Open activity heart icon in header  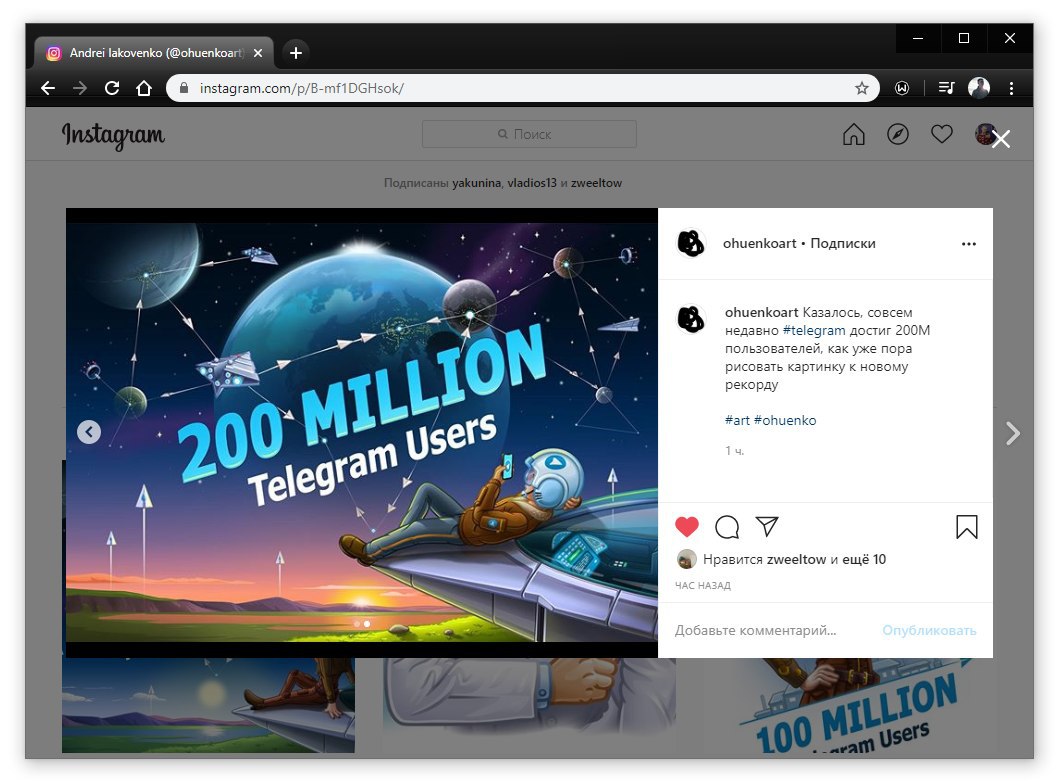[942, 134]
